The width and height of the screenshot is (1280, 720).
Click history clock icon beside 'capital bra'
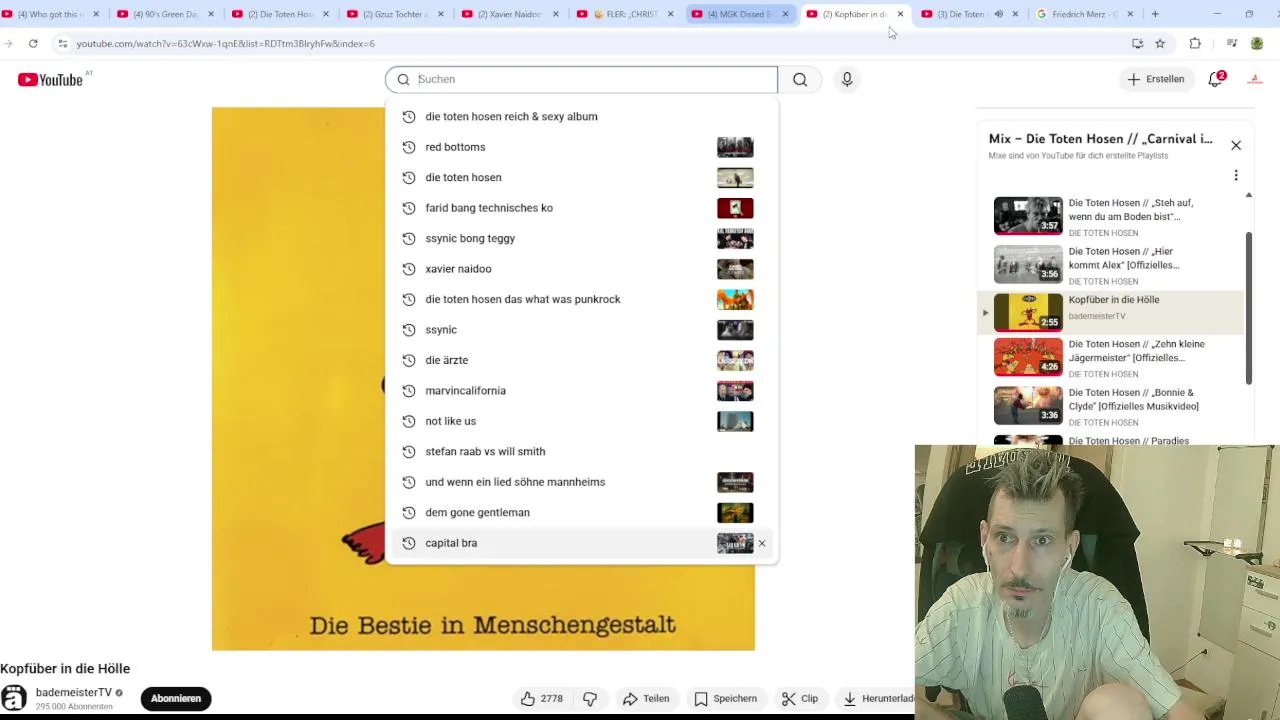tap(408, 543)
